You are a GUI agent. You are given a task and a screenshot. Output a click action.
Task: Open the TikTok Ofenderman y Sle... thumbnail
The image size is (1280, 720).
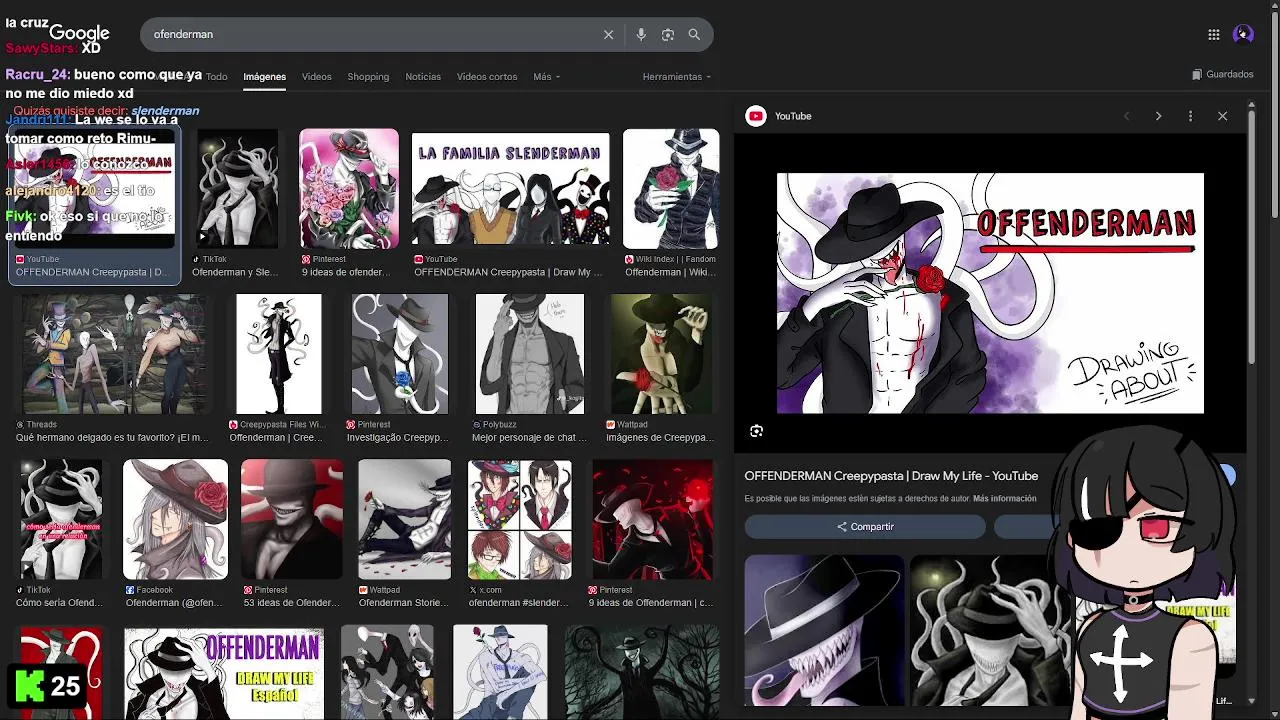(238, 189)
